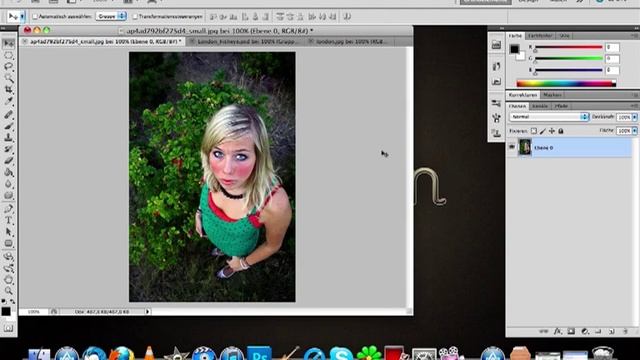Click the Ebene 0 layer thumbnail
This screenshot has height=360, width=640.
tap(524, 147)
